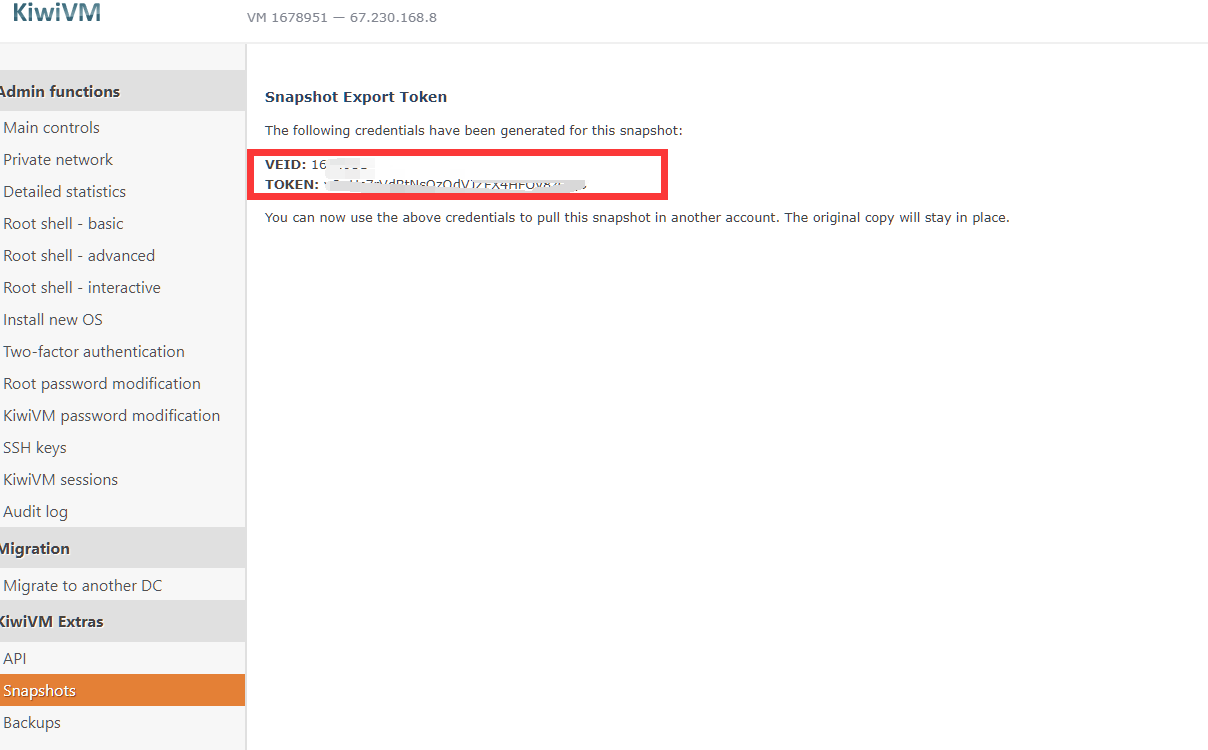
Task: Select Install new OS
Action: pos(53,320)
